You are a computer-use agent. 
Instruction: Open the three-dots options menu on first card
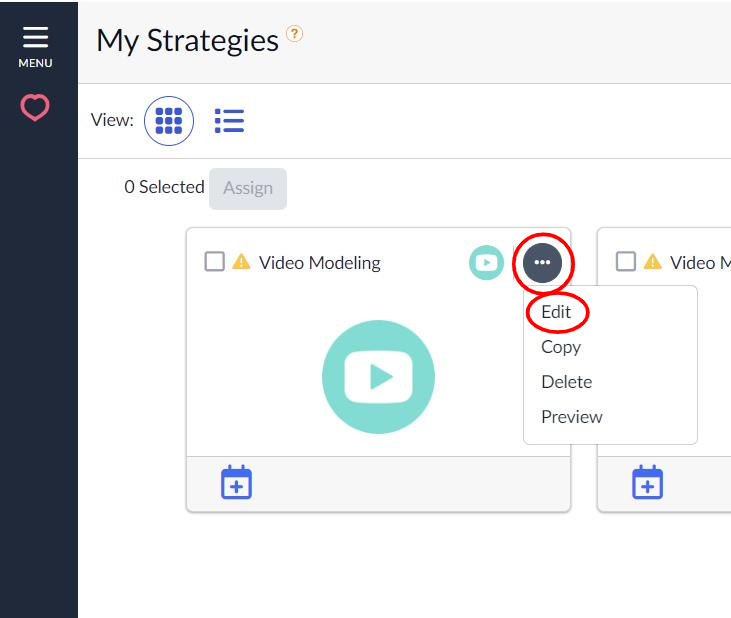542,262
